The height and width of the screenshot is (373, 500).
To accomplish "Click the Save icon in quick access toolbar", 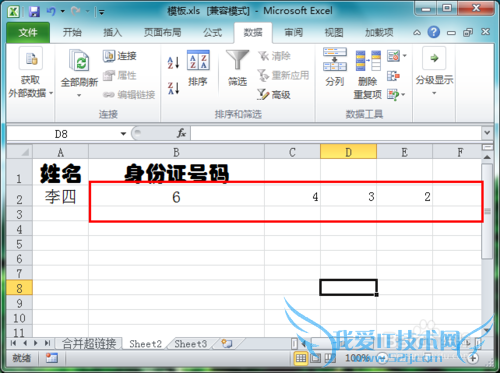I will [x=34, y=12].
